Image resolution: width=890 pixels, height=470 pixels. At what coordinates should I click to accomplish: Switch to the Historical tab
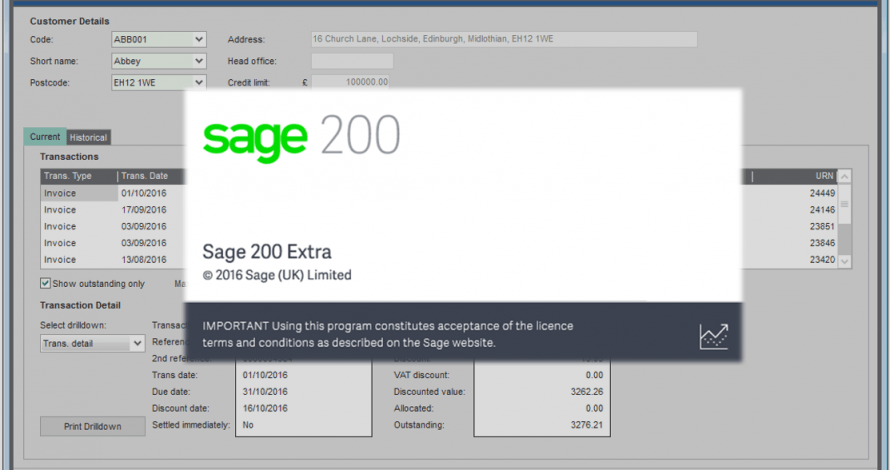[89, 137]
